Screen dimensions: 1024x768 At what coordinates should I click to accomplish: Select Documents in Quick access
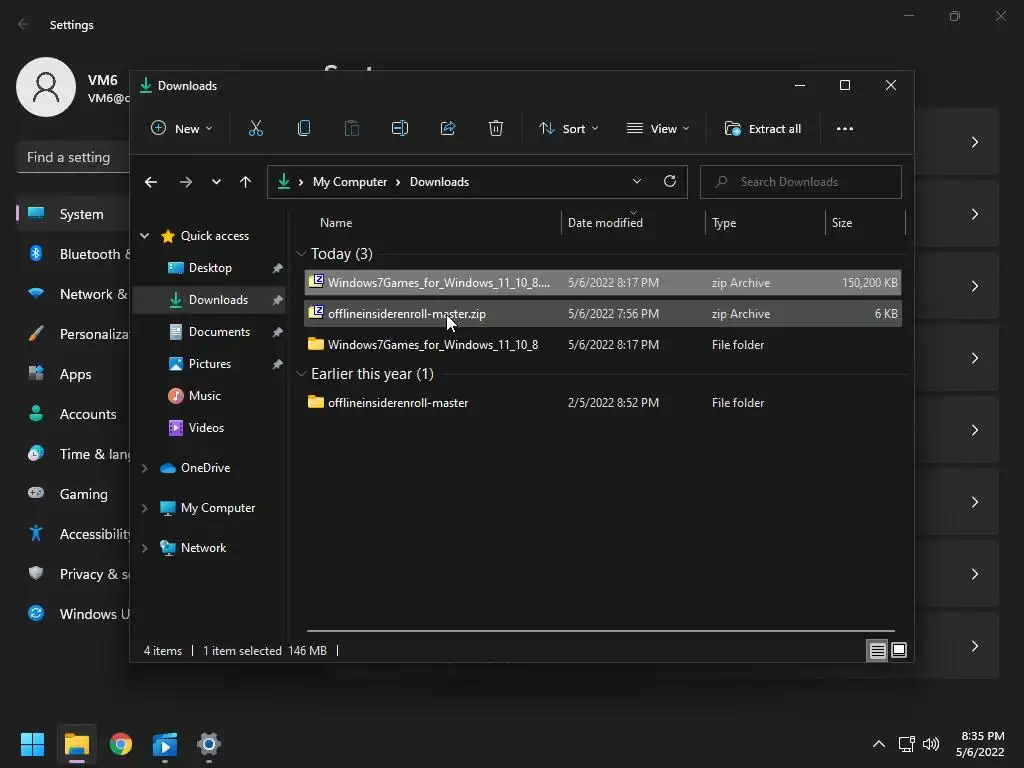tap(209, 332)
